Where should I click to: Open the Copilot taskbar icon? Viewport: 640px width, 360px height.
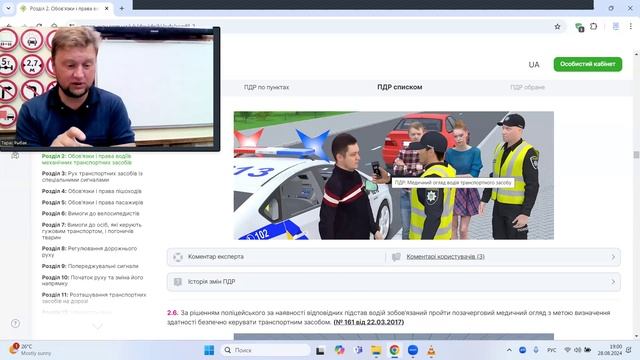point(339,350)
